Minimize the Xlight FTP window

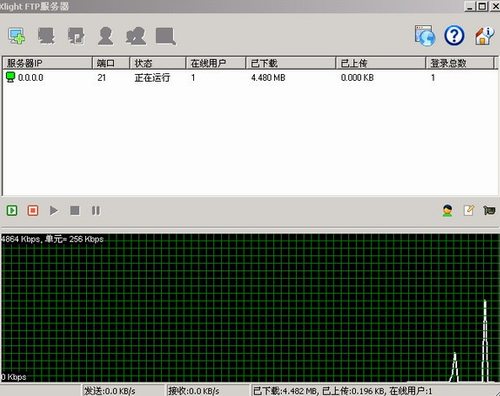(x=470, y=6)
